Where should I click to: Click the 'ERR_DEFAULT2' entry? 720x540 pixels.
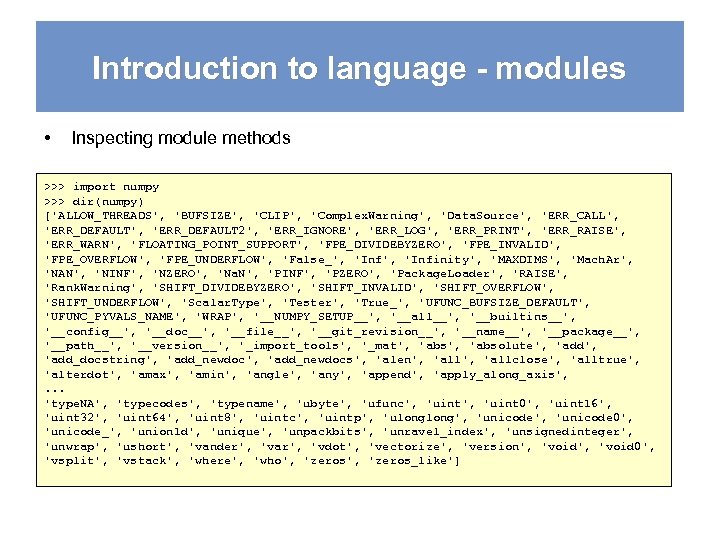point(202,230)
